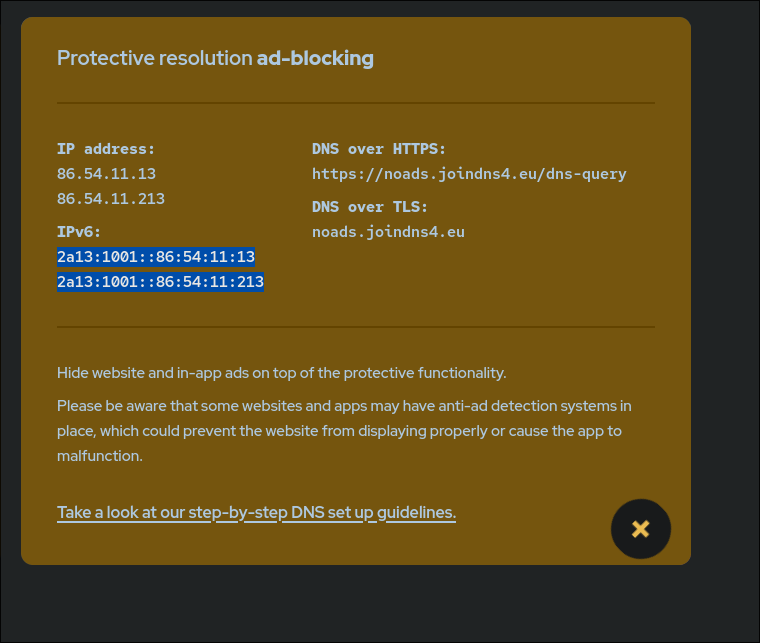The image size is (760, 643).
Task: Click the word 'guidelines.' in the bottom link
Action: click(416, 513)
